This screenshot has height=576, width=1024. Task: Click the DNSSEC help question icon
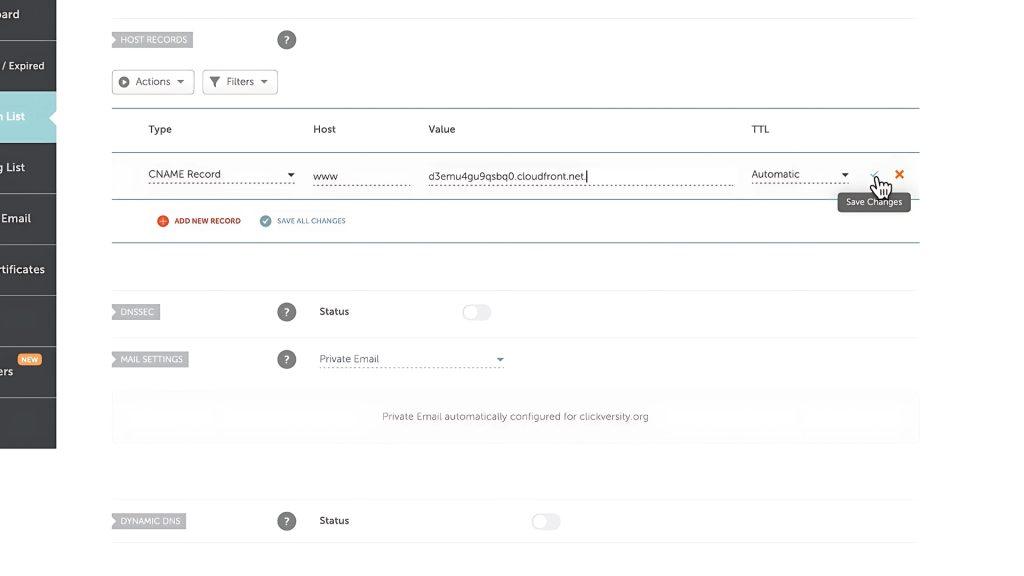point(286,312)
